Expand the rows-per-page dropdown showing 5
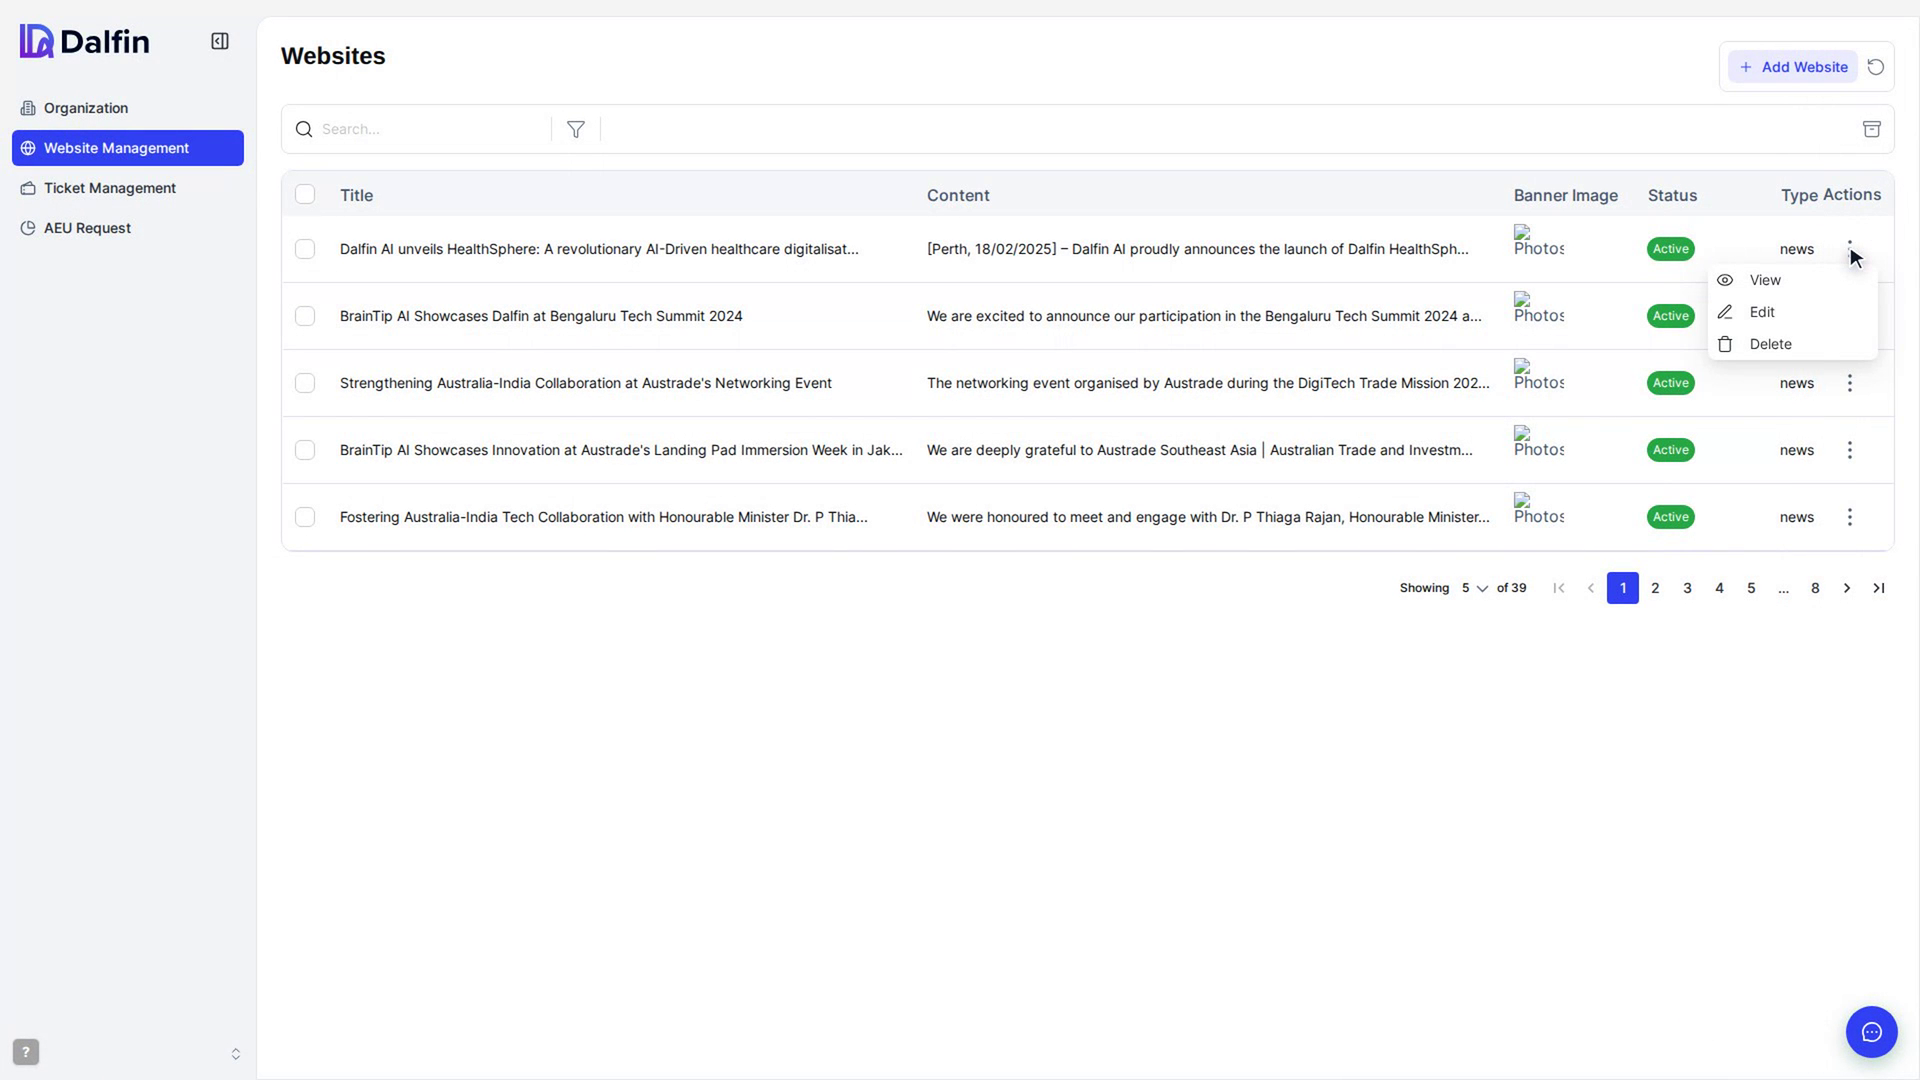Viewport: 1920px width, 1080px height. [x=1474, y=588]
